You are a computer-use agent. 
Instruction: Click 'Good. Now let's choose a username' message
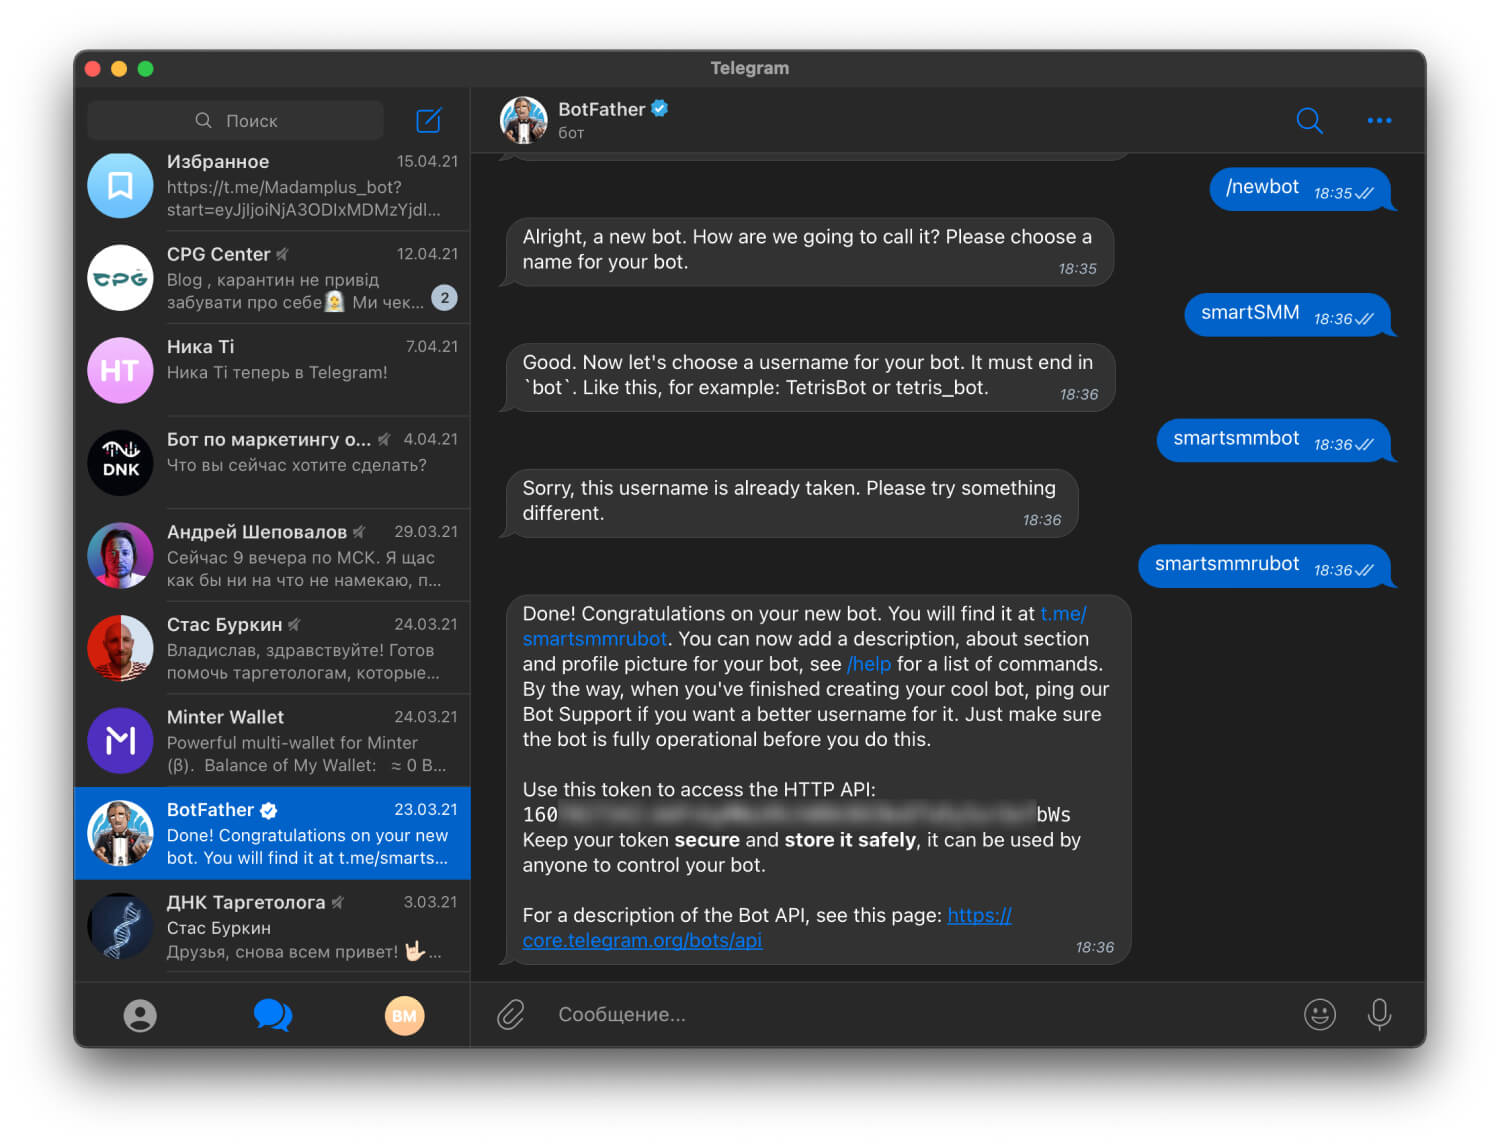(x=808, y=377)
